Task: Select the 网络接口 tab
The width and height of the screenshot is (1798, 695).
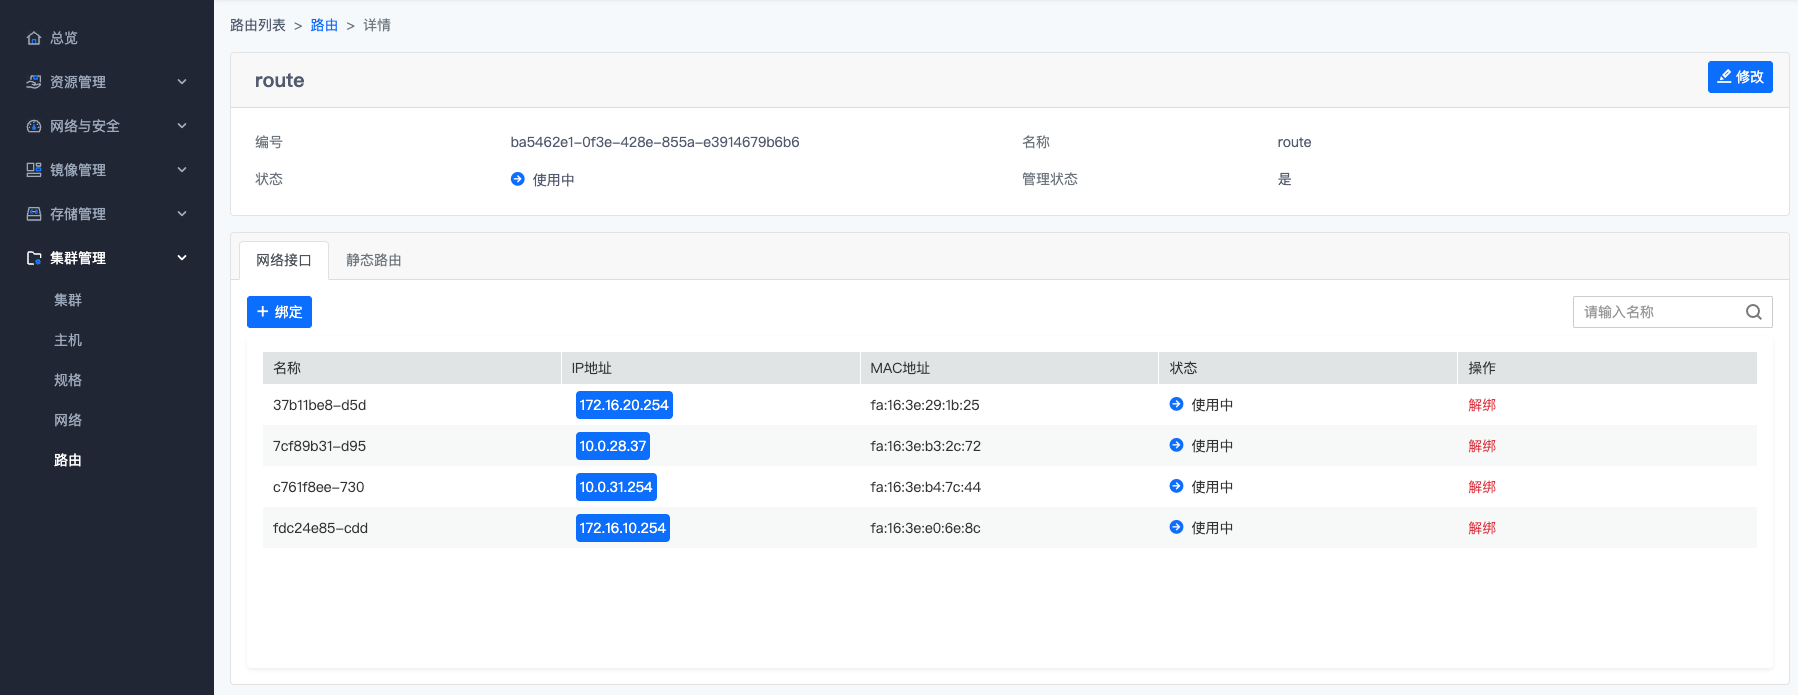Action: click(x=284, y=260)
